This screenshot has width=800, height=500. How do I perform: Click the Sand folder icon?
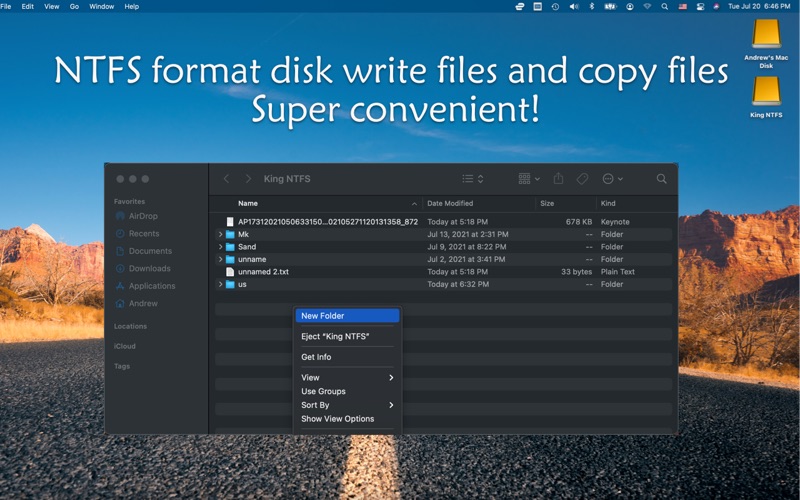coord(230,246)
